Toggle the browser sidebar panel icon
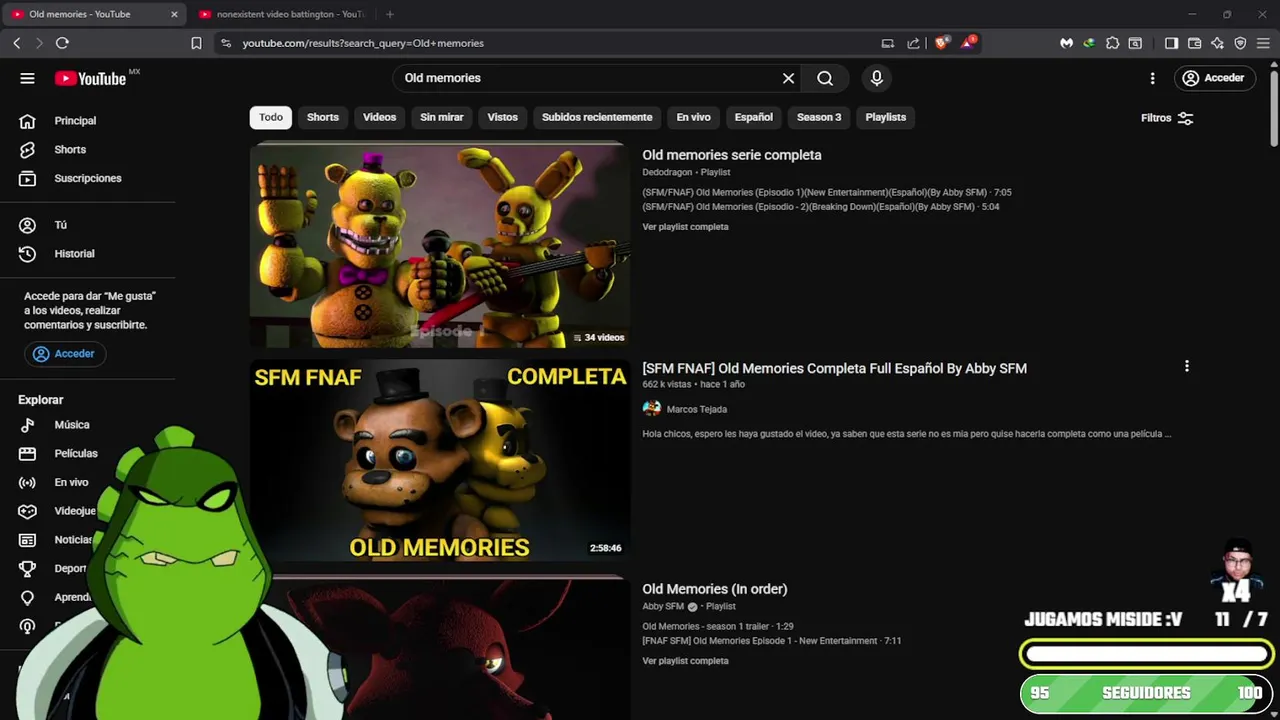Image resolution: width=1280 pixels, height=720 pixels. click(x=1171, y=43)
